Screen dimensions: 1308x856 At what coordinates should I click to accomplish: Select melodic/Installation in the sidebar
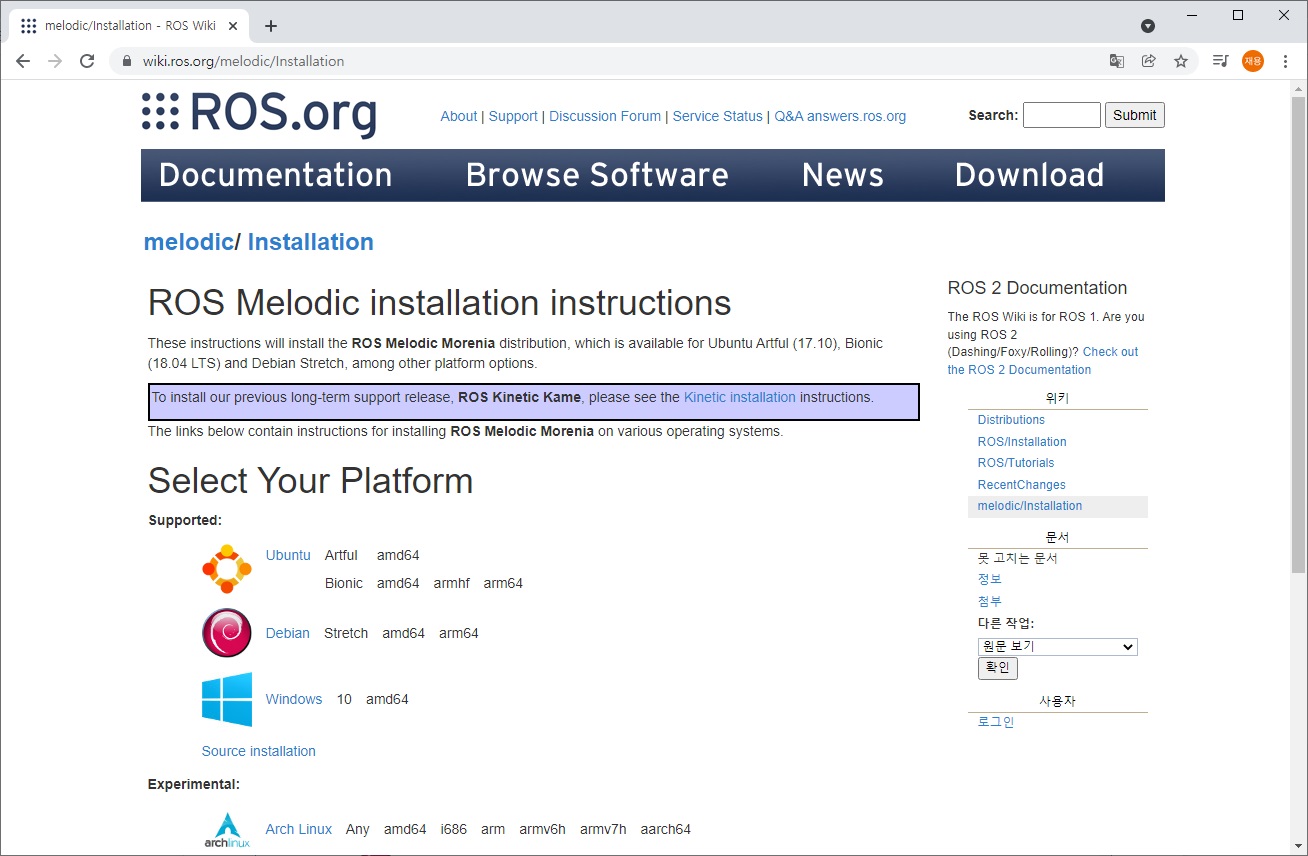1030,506
